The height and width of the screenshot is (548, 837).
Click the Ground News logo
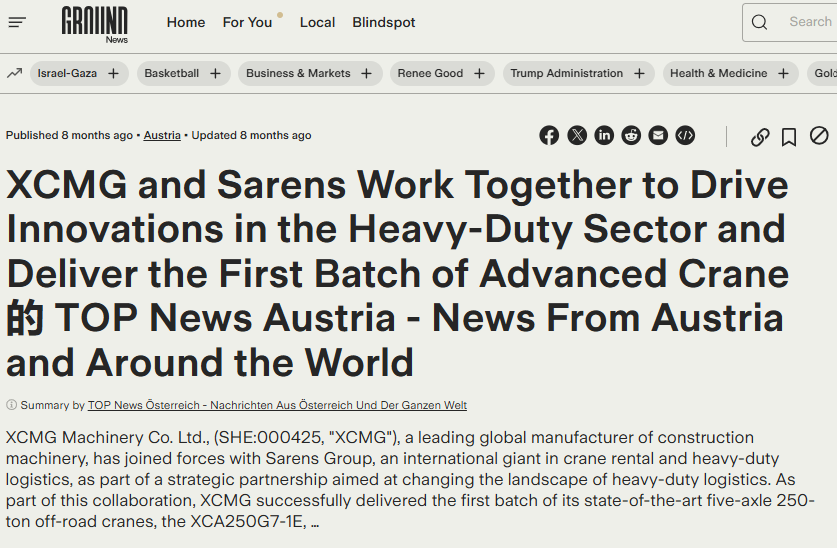(x=95, y=23)
